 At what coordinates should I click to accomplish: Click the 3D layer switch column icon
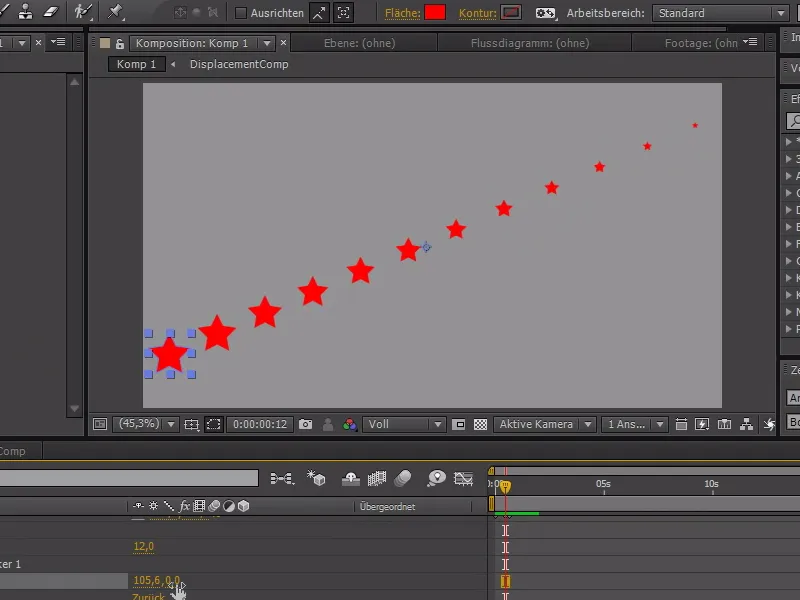click(x=243, y=506)
